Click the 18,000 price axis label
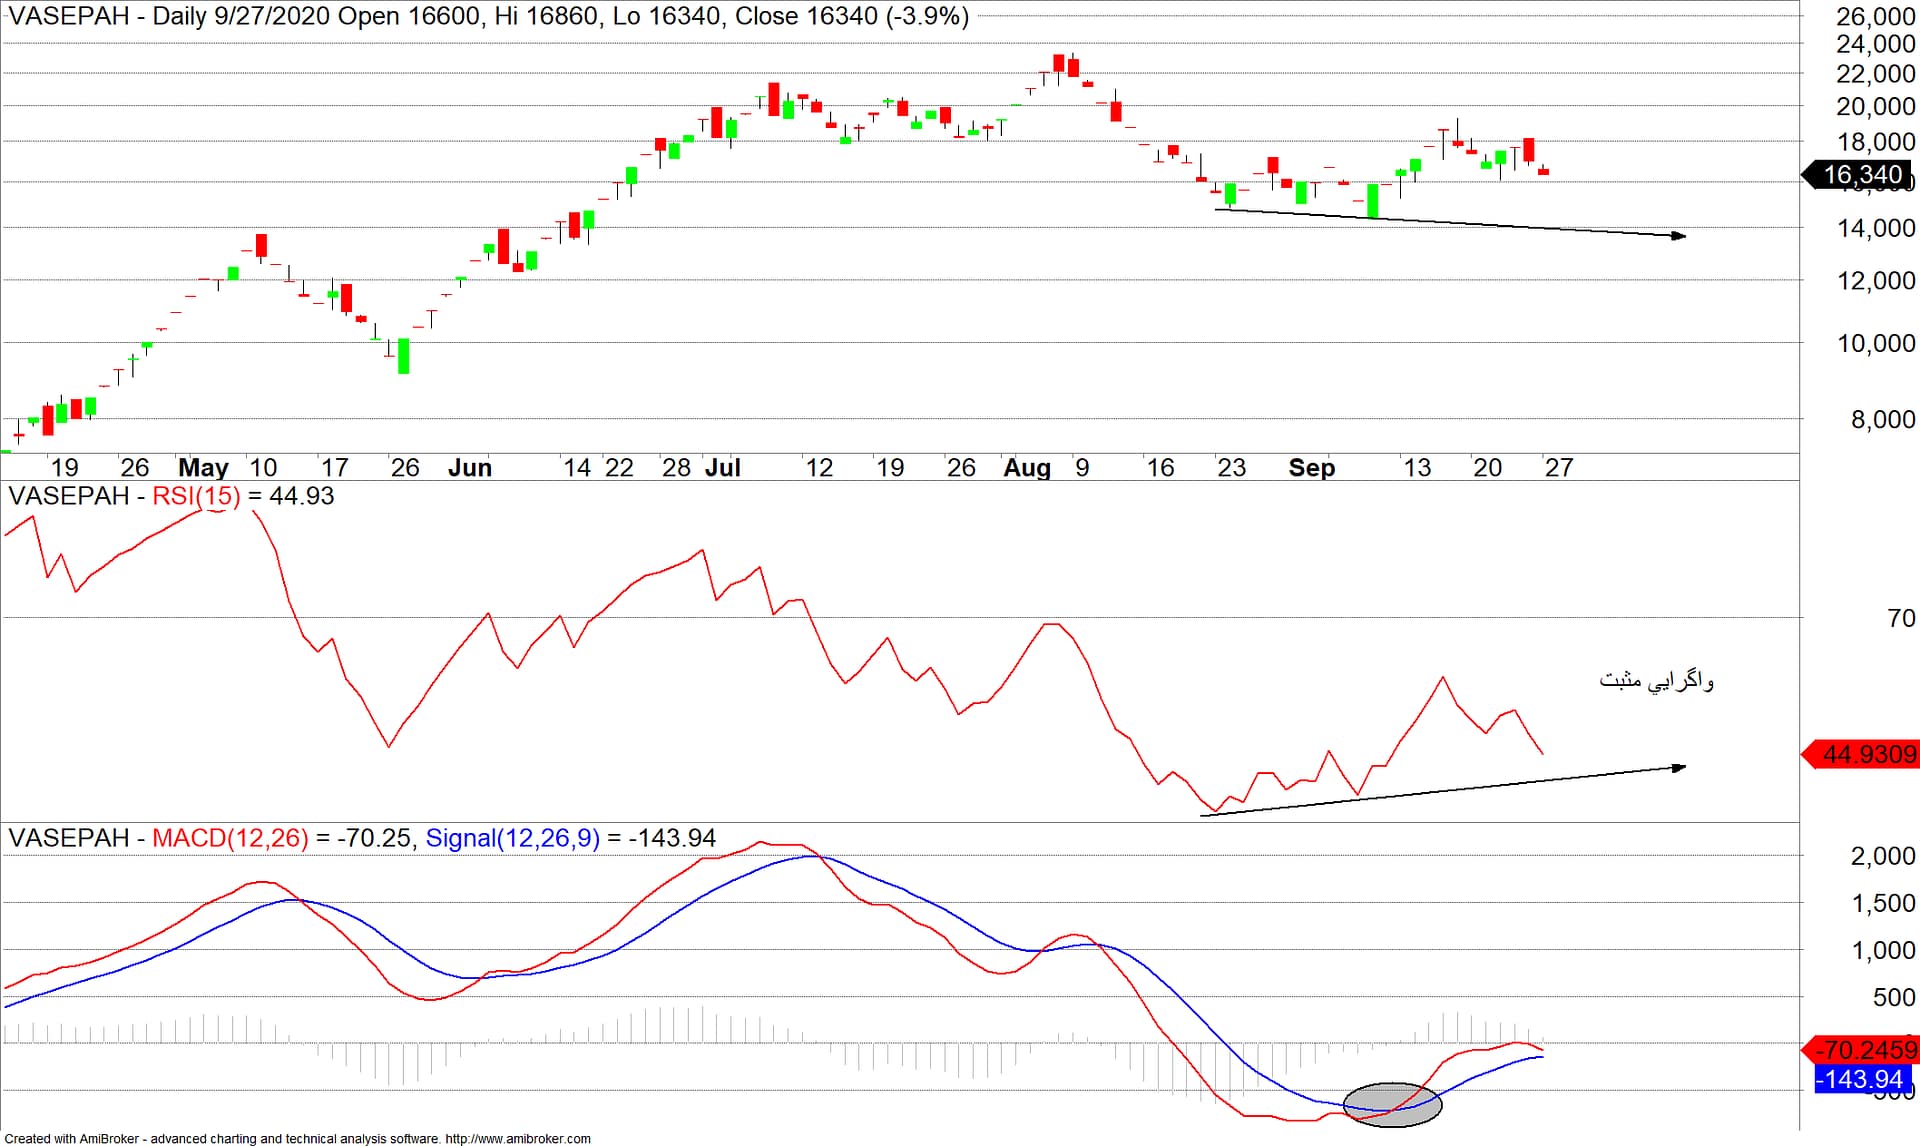This screenshot has height=1146, width=1920. pos(1876,142)
